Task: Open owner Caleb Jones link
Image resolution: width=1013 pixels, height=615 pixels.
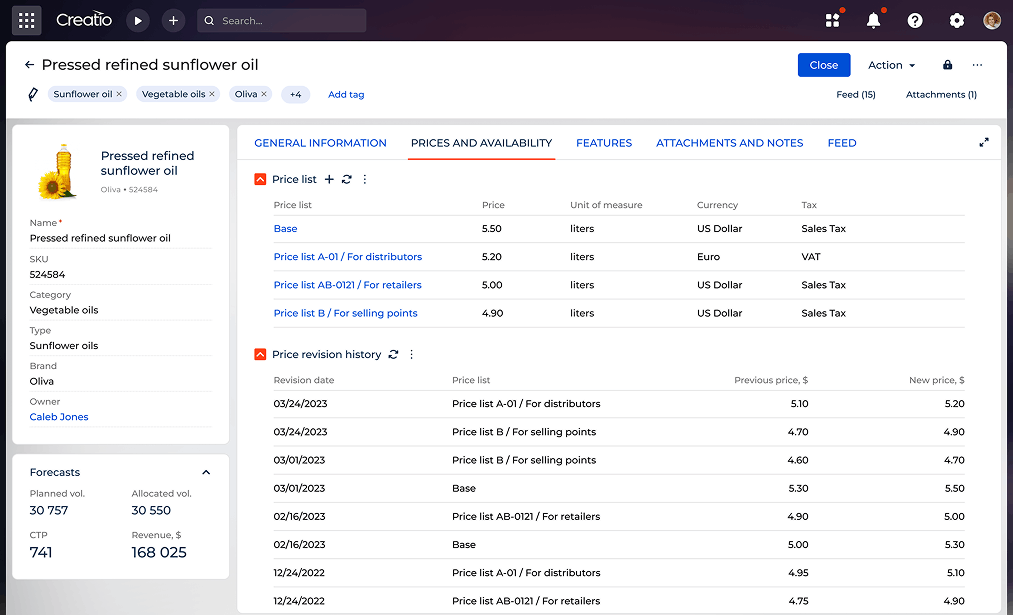Action: pyautogui.click(x=59, y=417)
